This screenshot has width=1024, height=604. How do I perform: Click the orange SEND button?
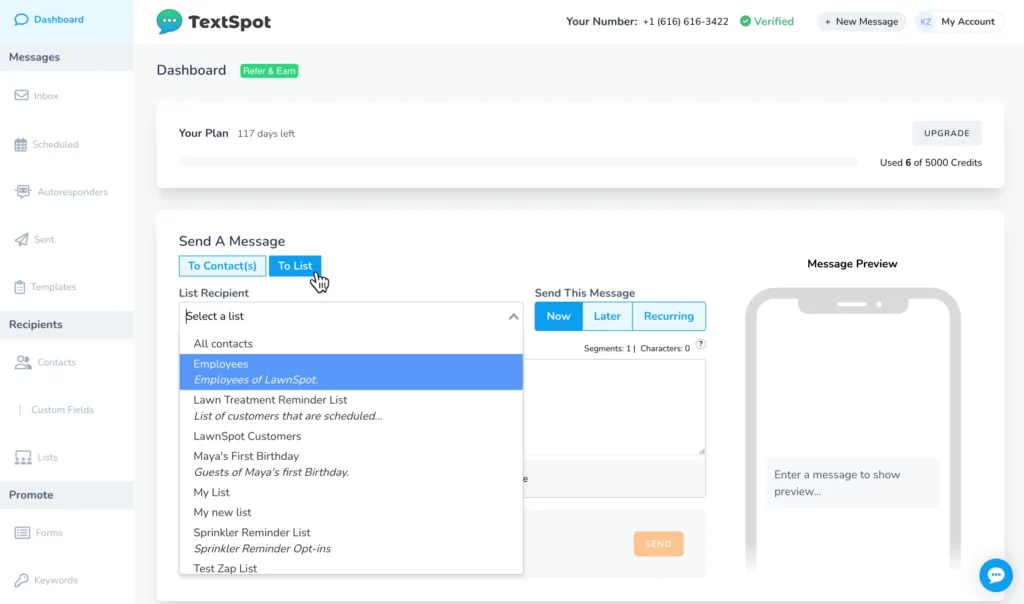[x=658, y=544]
